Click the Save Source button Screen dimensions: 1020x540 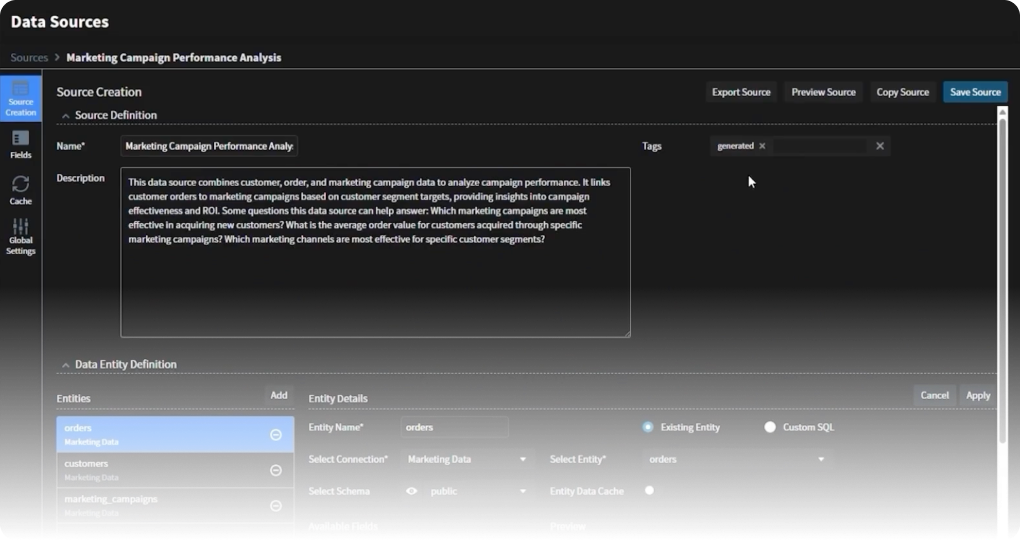974,92
